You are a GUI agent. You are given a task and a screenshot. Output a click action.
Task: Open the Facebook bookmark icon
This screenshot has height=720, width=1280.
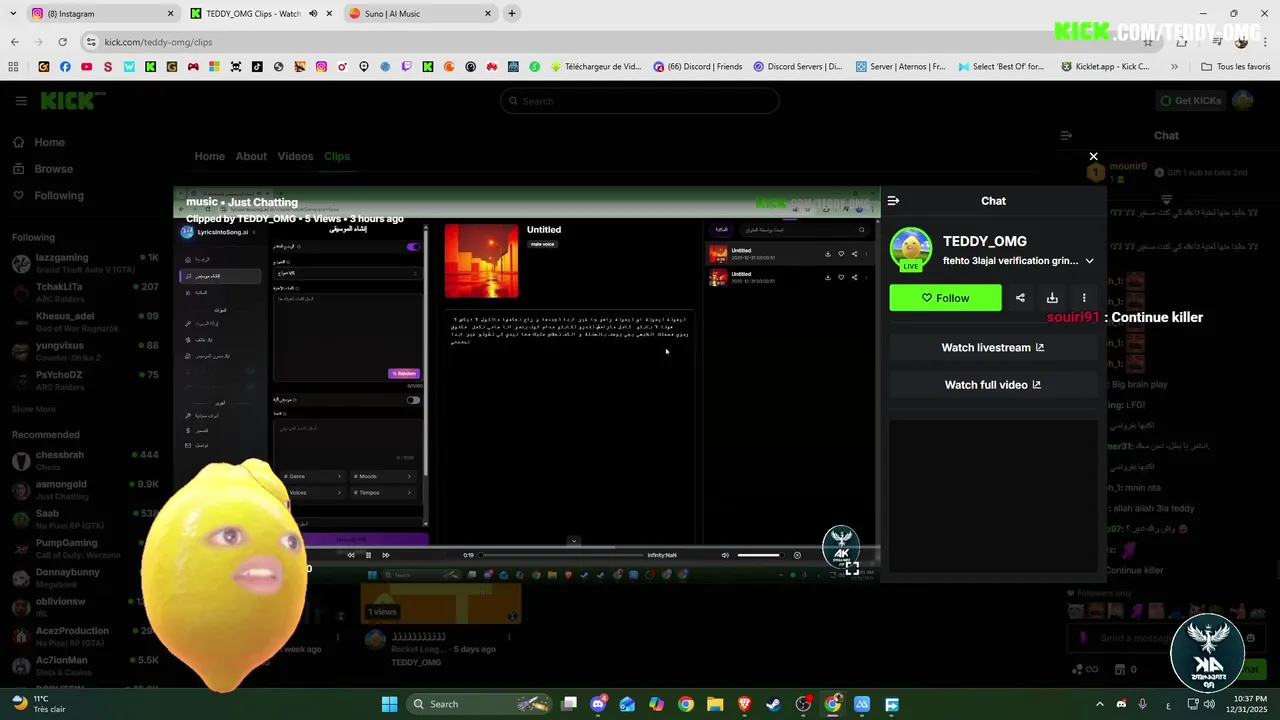[x=65, y=67]
